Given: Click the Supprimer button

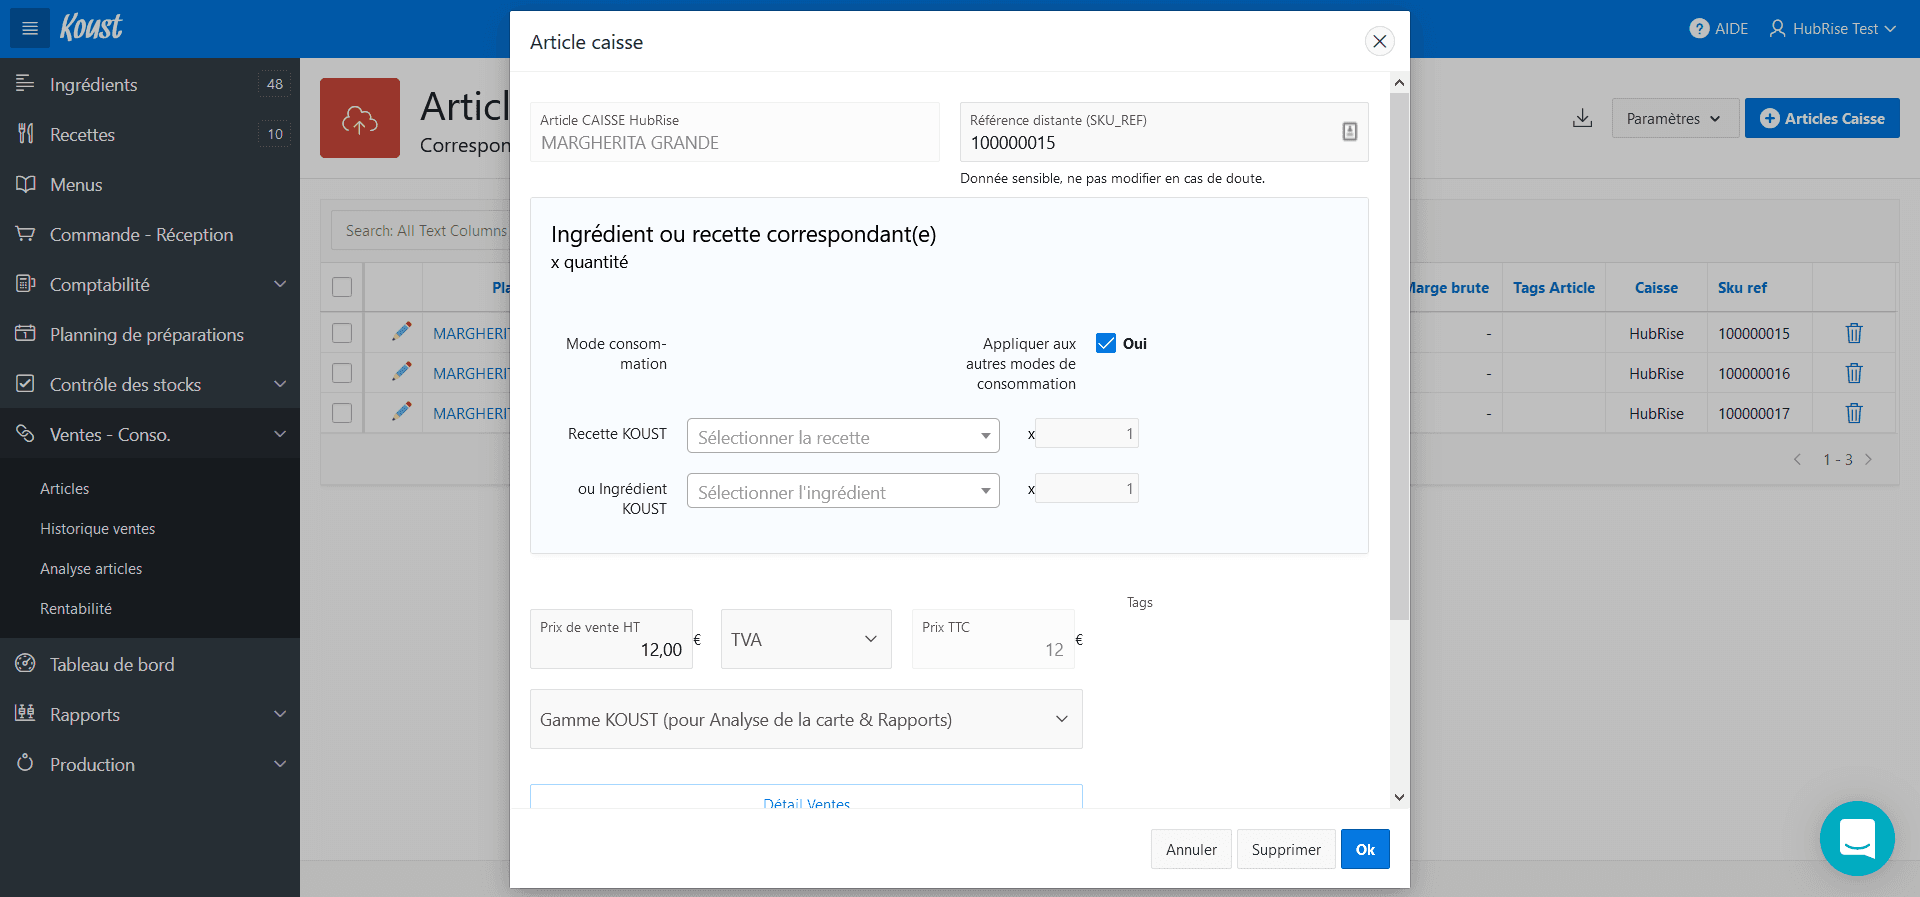Looking at the screenshot, I should 1286,849.
